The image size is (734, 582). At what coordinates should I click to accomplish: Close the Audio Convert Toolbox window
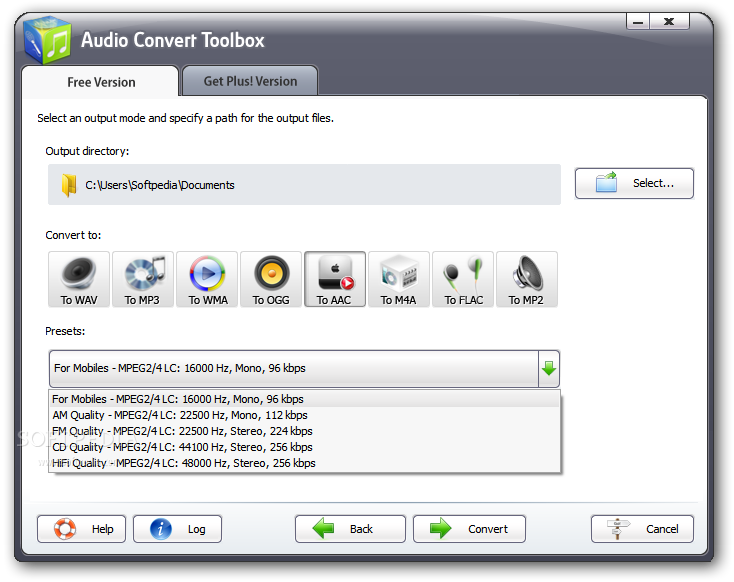point(669,22)
